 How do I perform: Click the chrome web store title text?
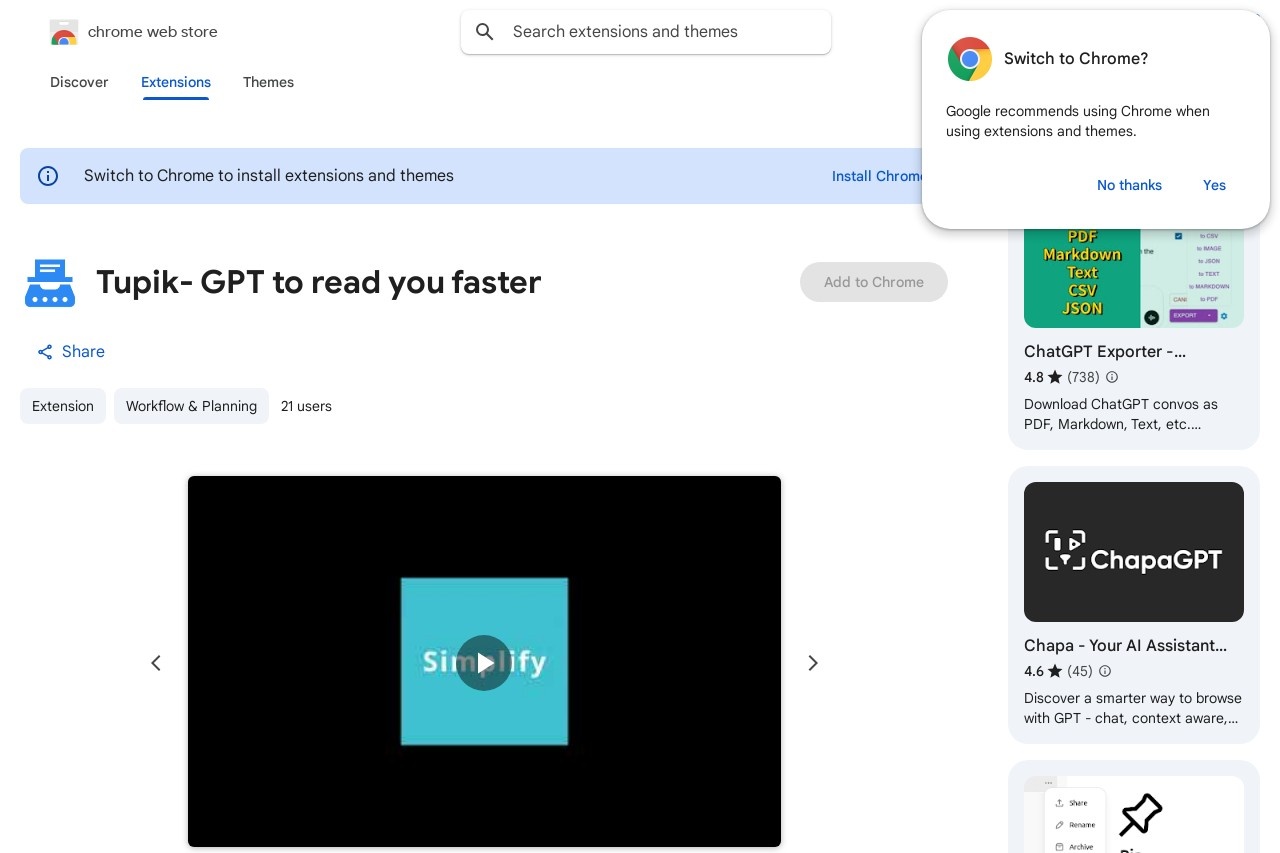153,32
